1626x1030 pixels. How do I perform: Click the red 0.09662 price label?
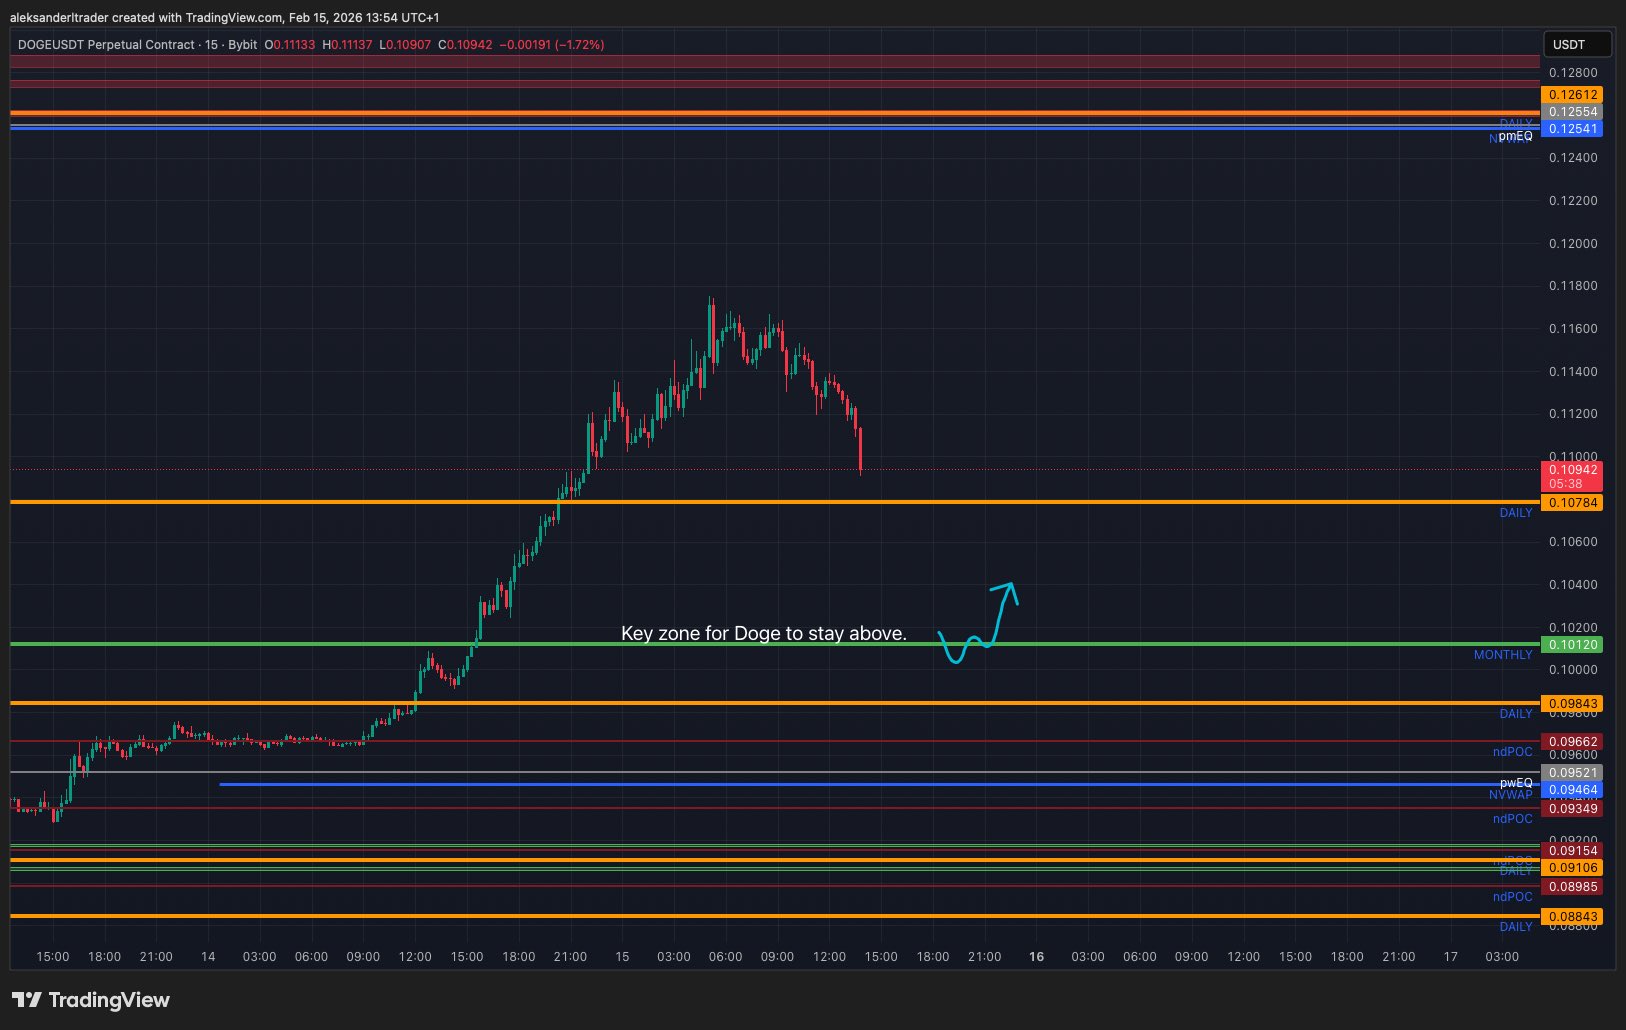(1572, 742)
